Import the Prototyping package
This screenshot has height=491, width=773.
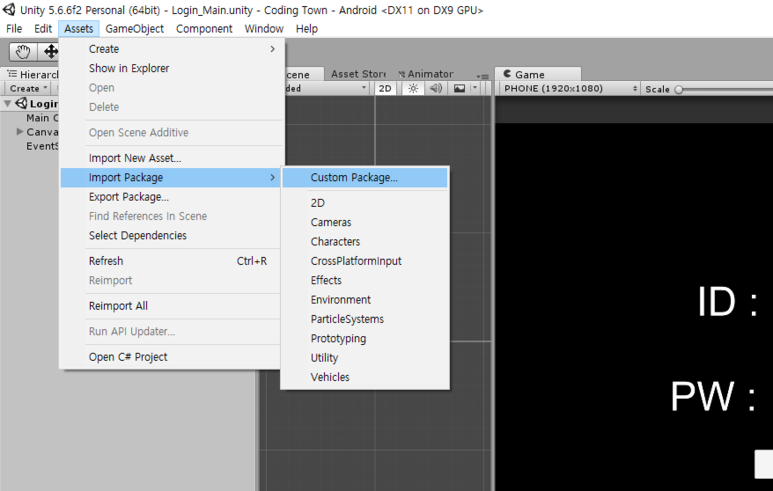(365, 338)
